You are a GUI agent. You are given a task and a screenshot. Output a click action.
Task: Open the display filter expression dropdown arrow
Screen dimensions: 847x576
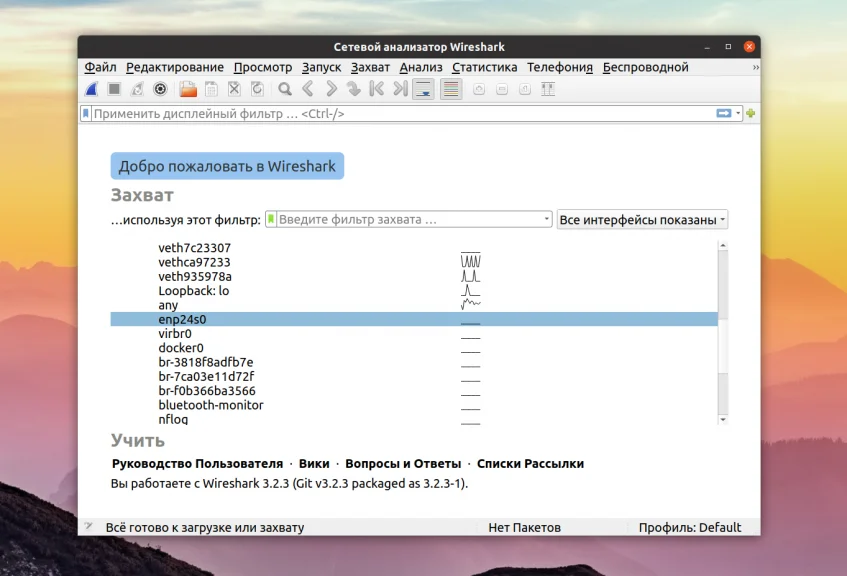737,113
